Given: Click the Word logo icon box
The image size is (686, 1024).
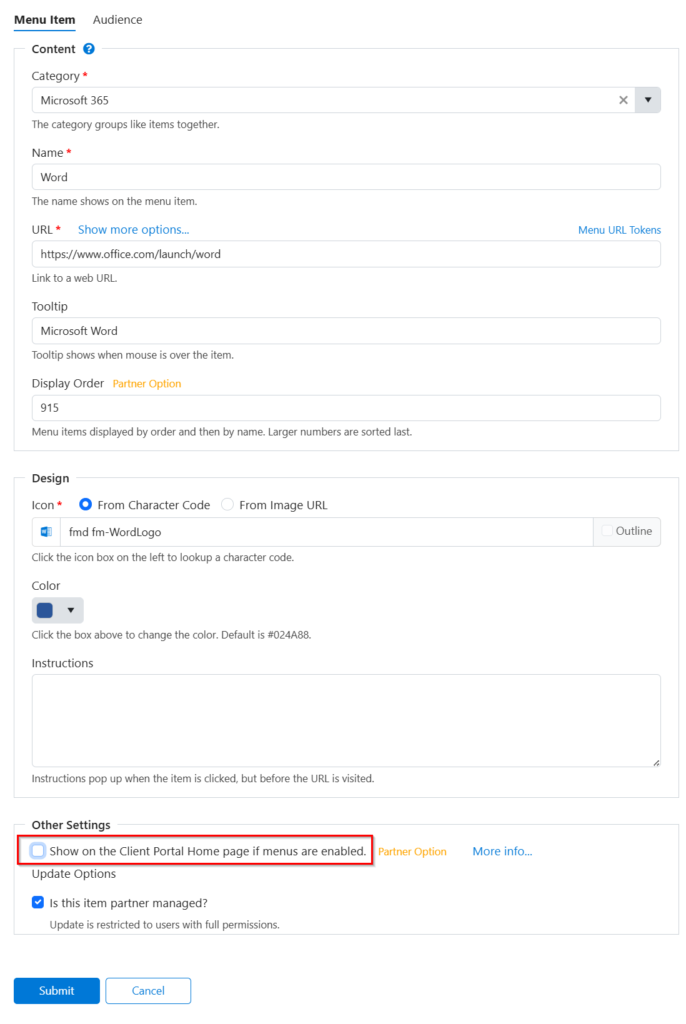Looking at the screenshot, I should coord(46,532).
